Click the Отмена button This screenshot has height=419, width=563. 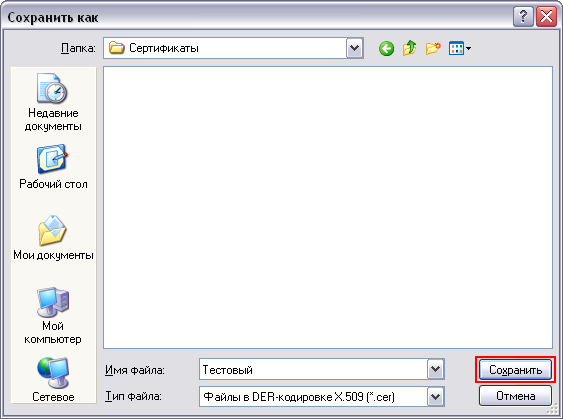(x=515, y=396)
